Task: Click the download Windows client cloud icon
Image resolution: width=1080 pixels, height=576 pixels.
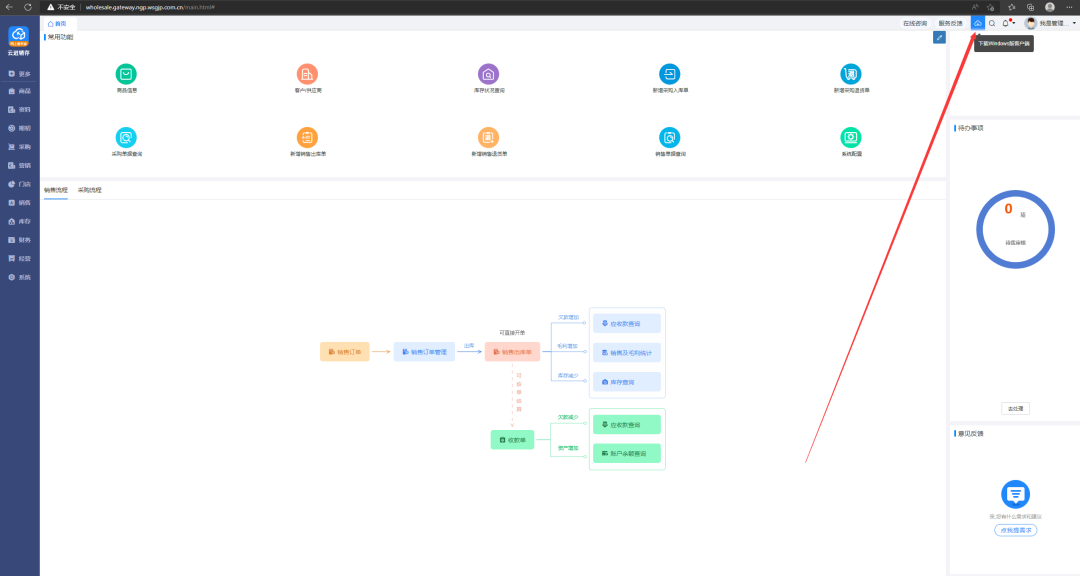Action: [x=977, y=23]
